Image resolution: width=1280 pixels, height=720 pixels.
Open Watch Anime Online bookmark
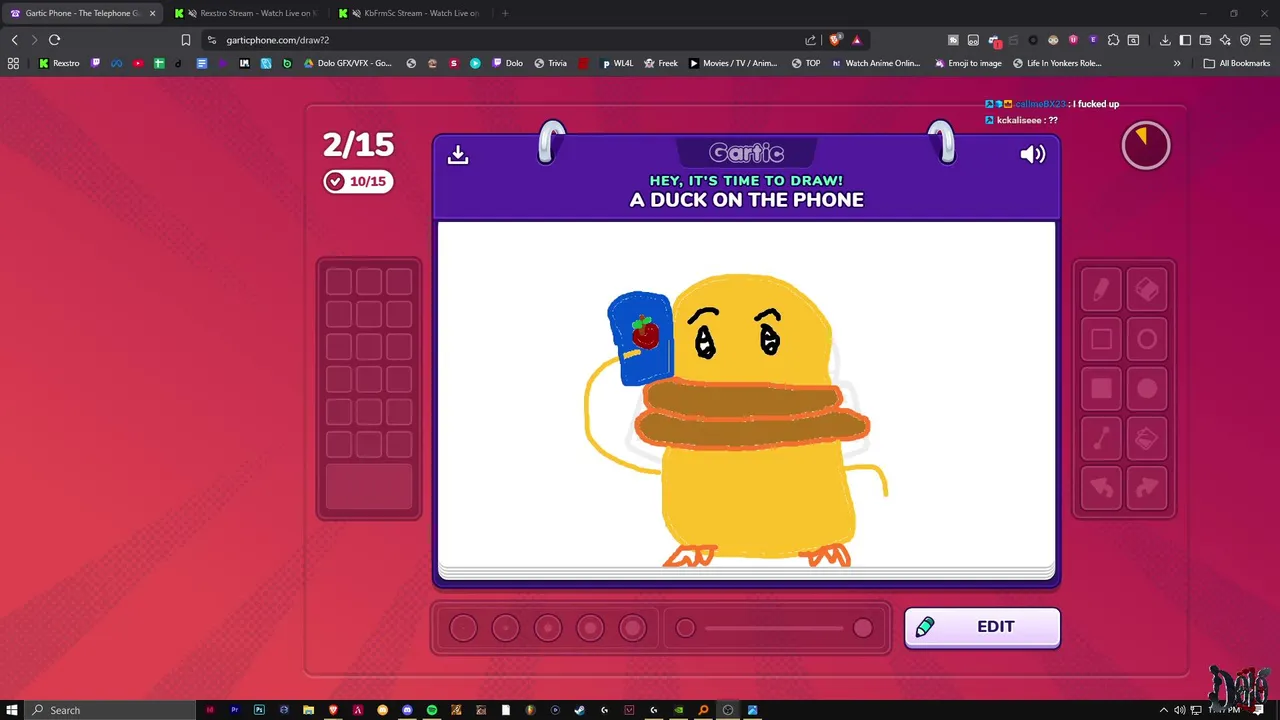tap(875, 63)
